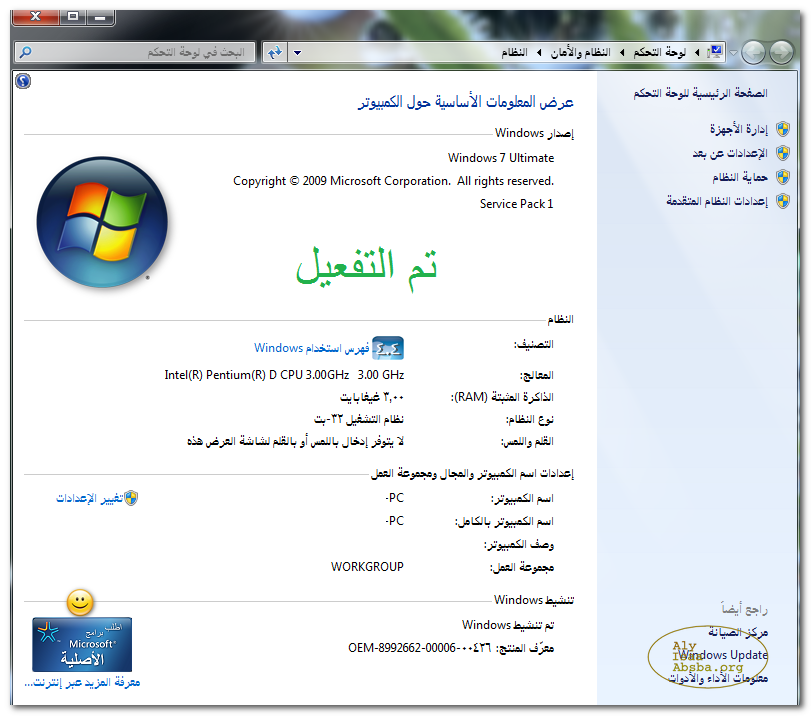Open the help question mark icon
811x716 pixels.
point(24,81)
